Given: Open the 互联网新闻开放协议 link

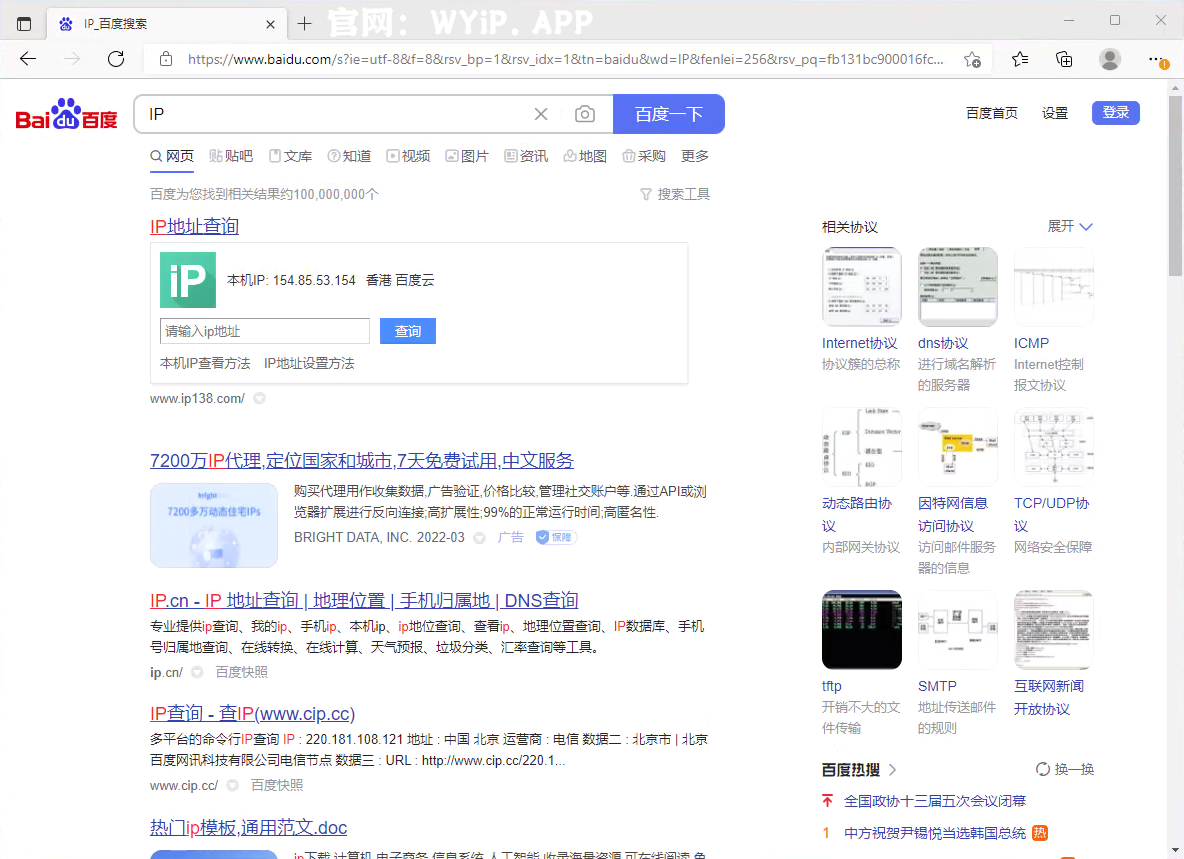Looking at the screenshot, I should tap(1049, 697).
